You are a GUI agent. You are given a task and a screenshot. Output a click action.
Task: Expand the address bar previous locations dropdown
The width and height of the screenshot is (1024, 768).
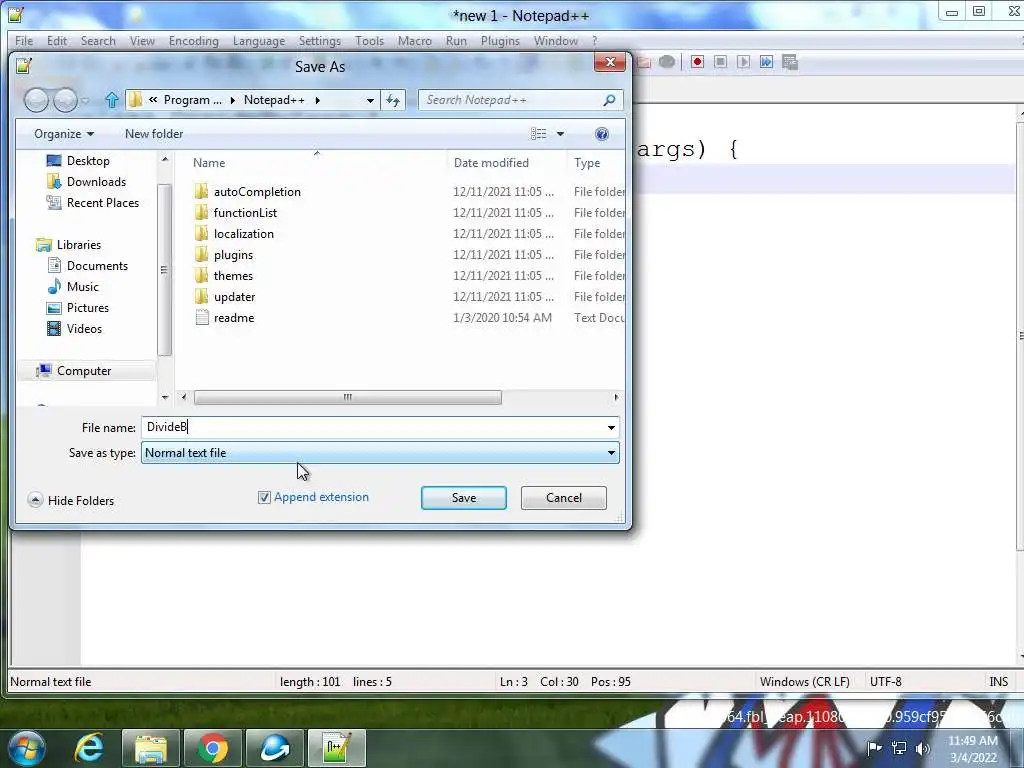(370, 101)
